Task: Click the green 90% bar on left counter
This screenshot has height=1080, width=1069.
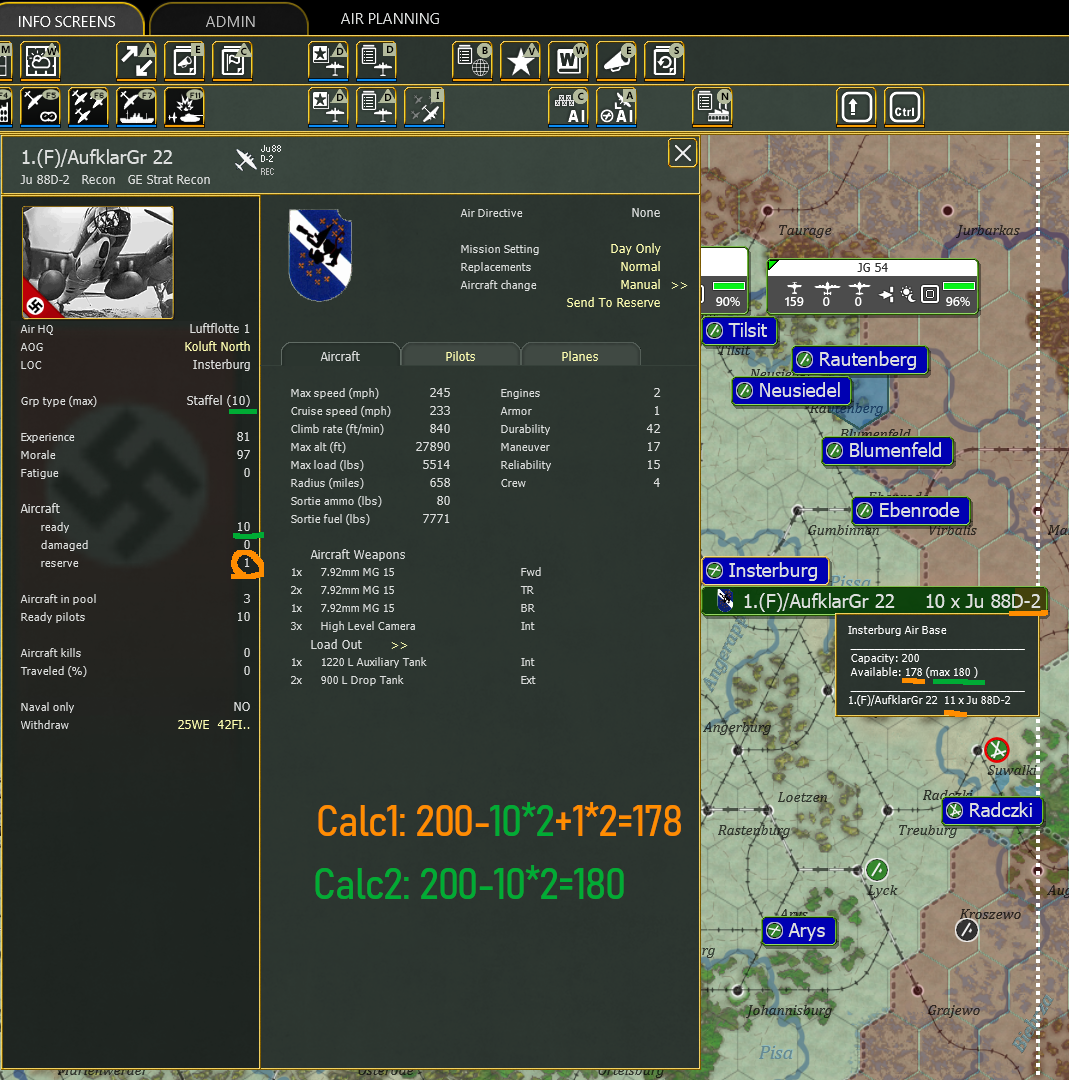Action: point(729,285)
